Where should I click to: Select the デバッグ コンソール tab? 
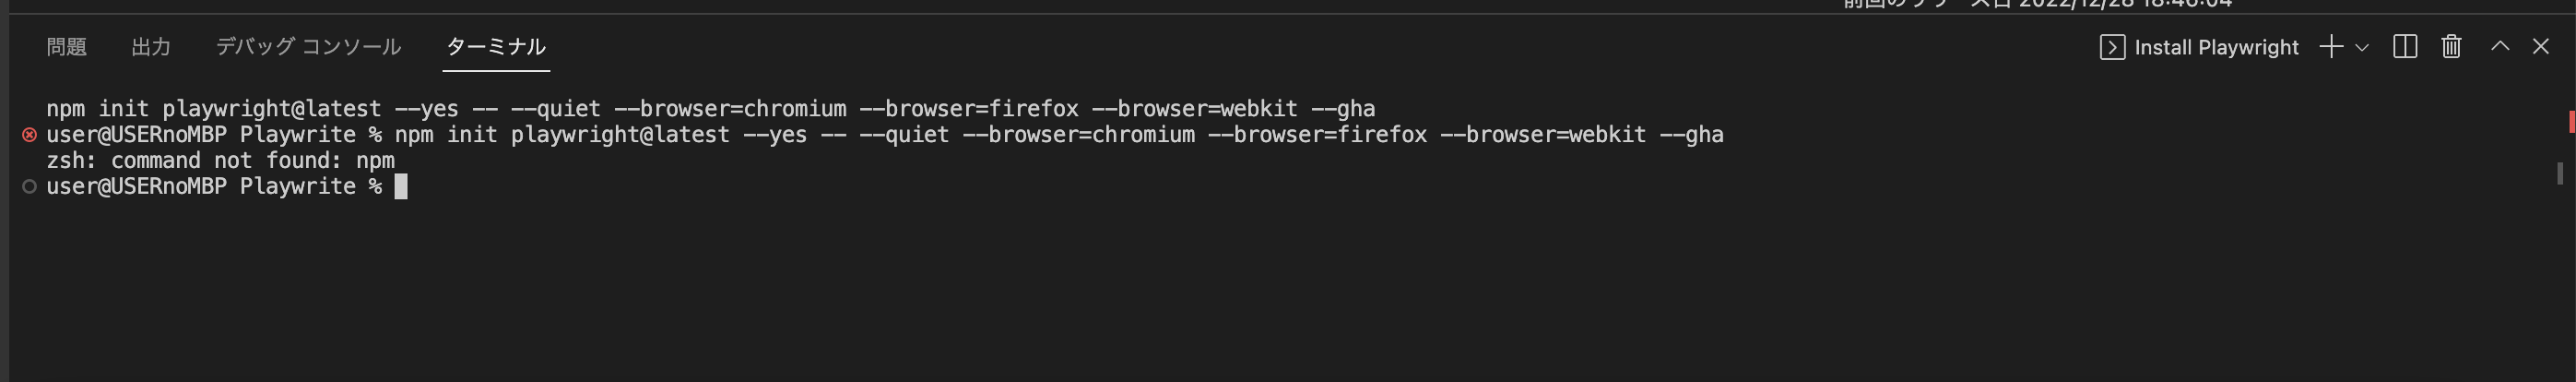click(308, 47)
